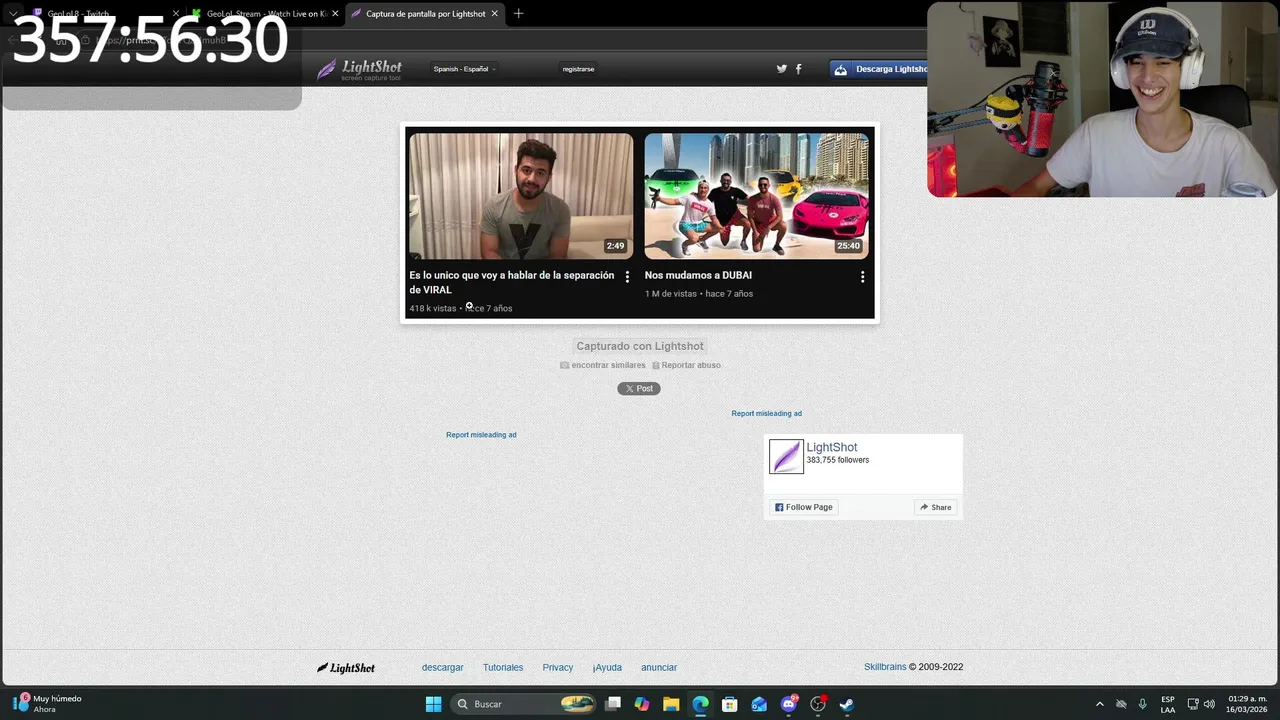Click '1 M de vistas • hace 7 años'

click(699, 293)
